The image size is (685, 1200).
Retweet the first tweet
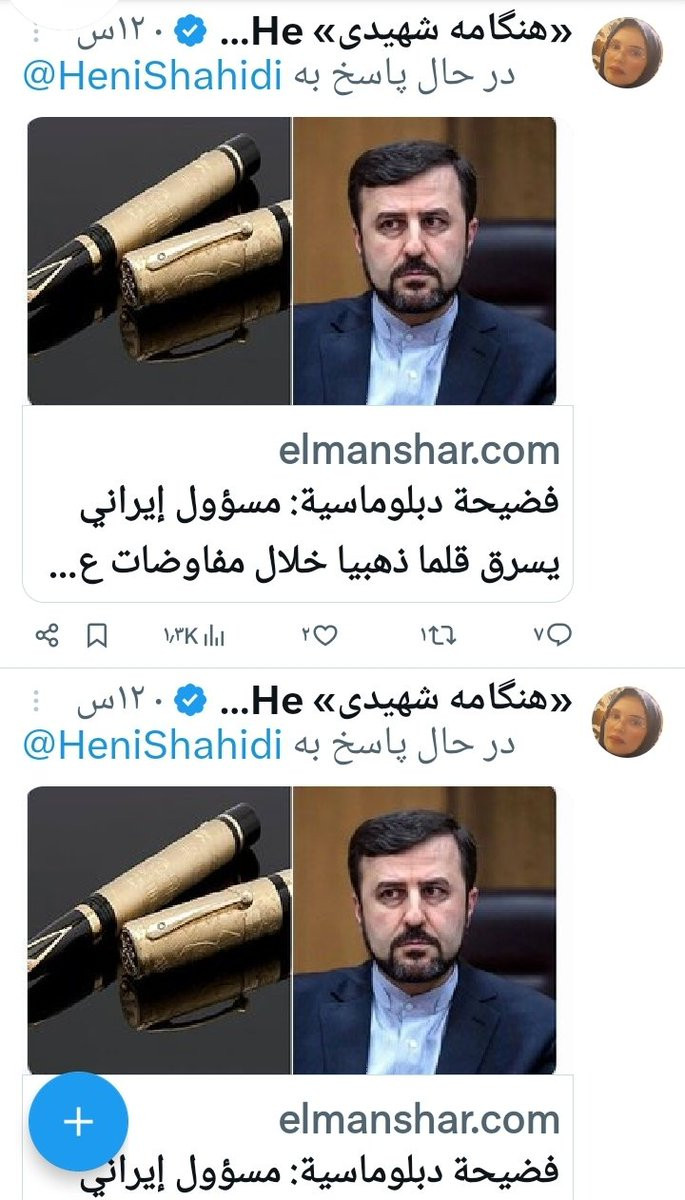(x=437, y=634)
